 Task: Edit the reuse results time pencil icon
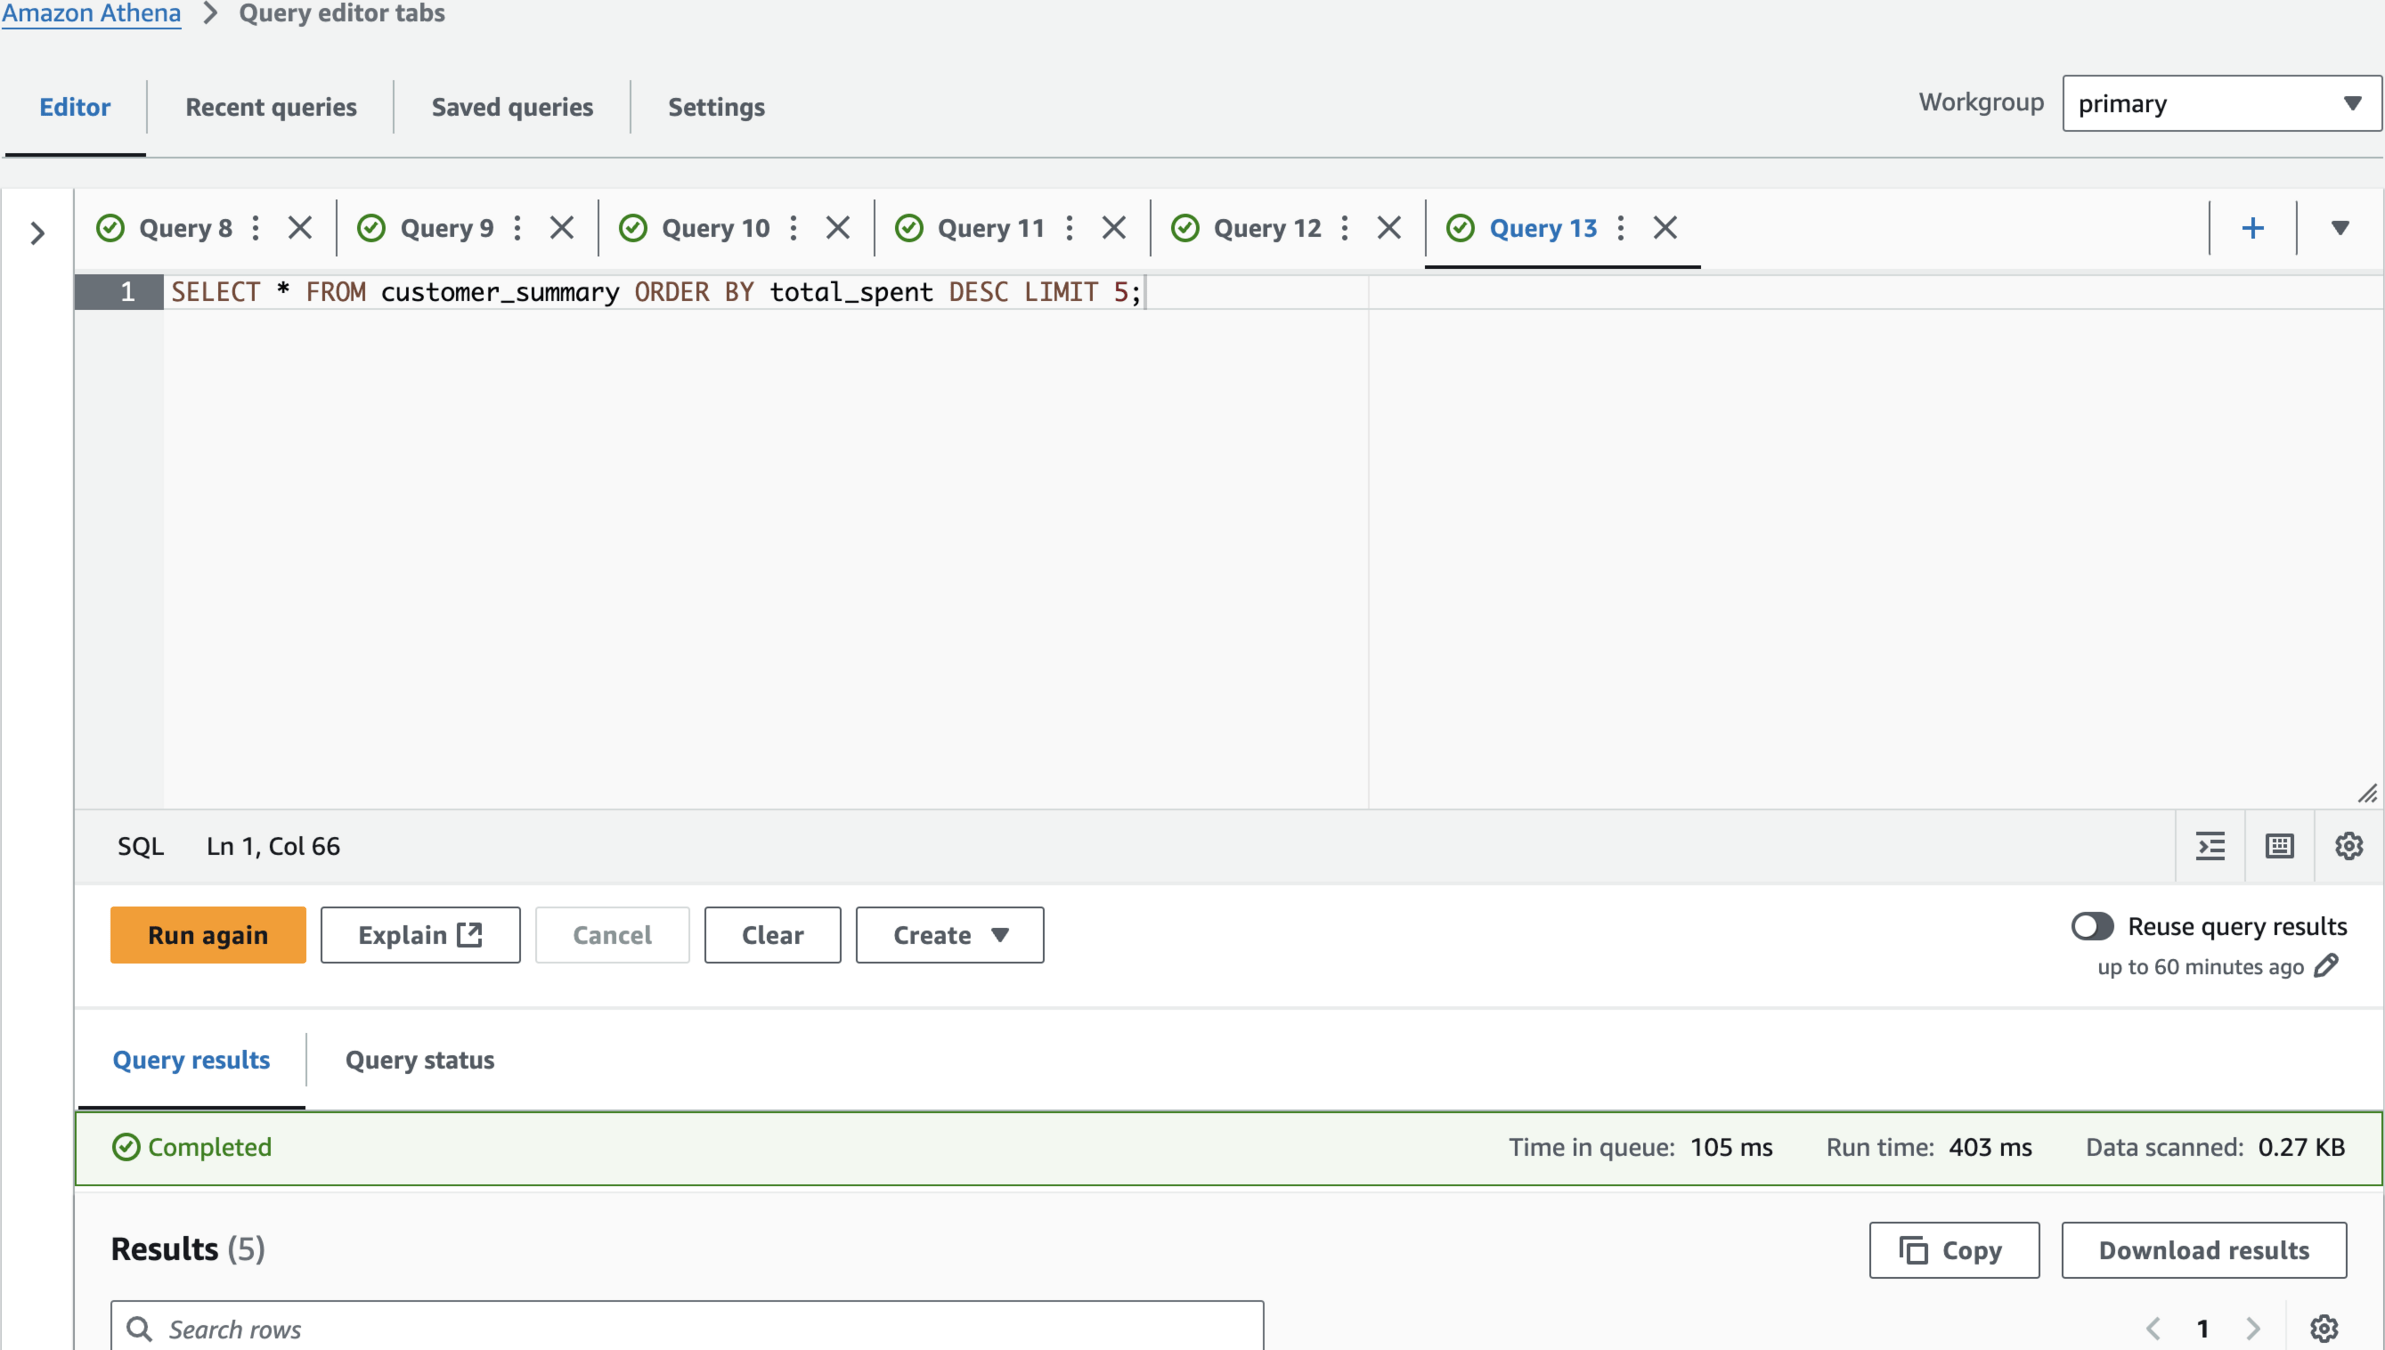click(x=2327, y=966)
